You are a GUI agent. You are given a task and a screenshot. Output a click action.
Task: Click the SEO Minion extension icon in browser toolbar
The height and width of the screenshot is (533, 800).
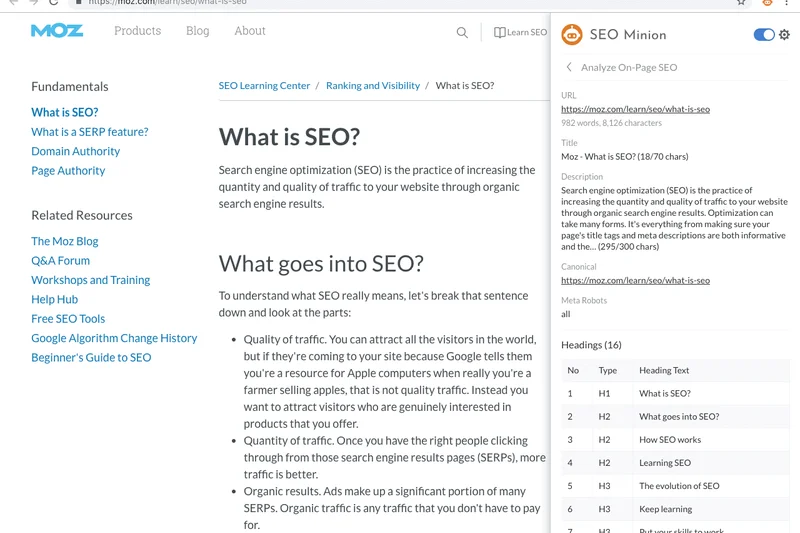(767, 3)
